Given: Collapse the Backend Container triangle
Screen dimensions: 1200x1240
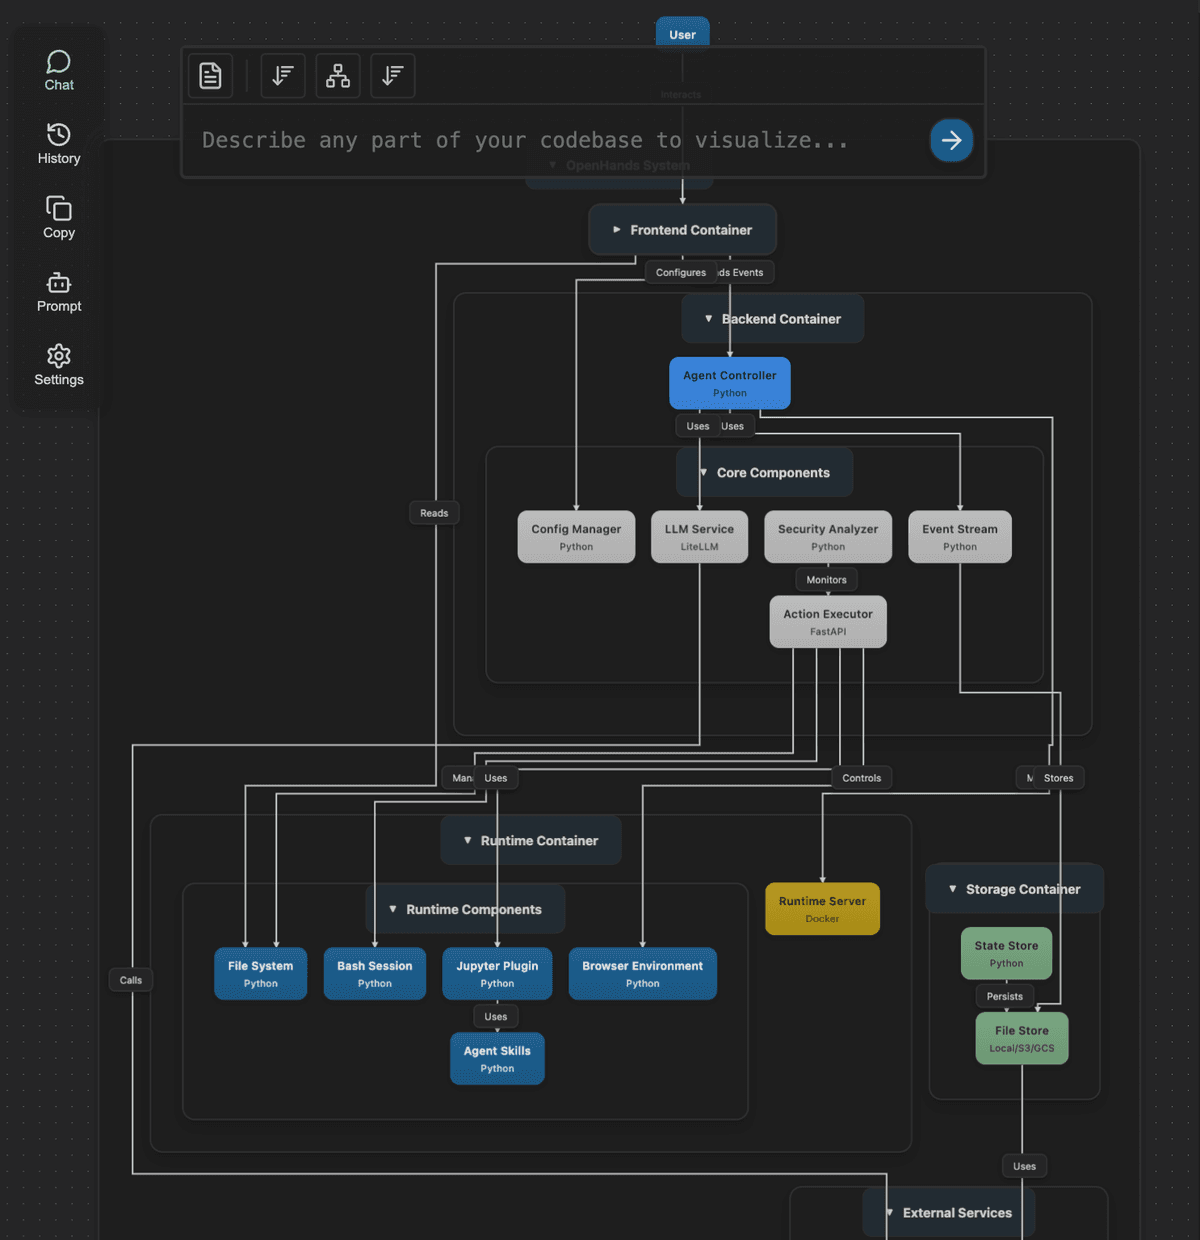Looking at the screenshot, I should [709, 319].
